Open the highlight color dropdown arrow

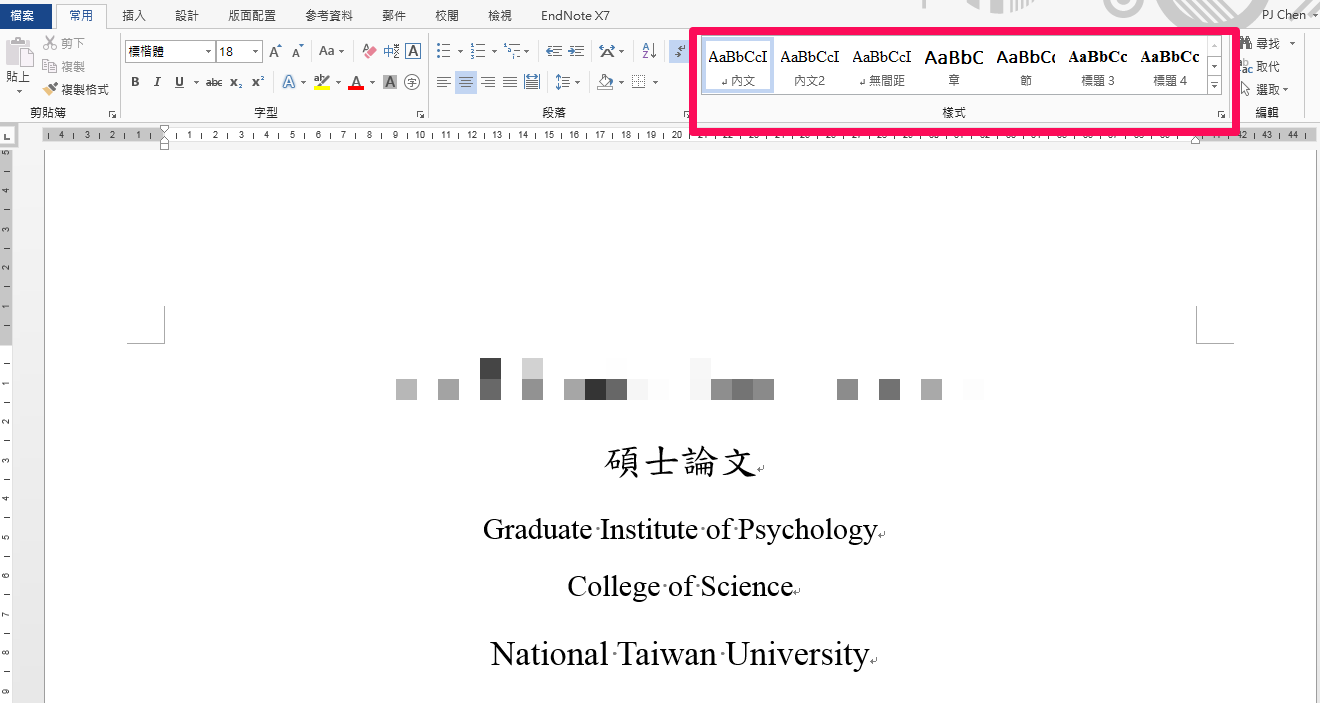click(337, 82)
